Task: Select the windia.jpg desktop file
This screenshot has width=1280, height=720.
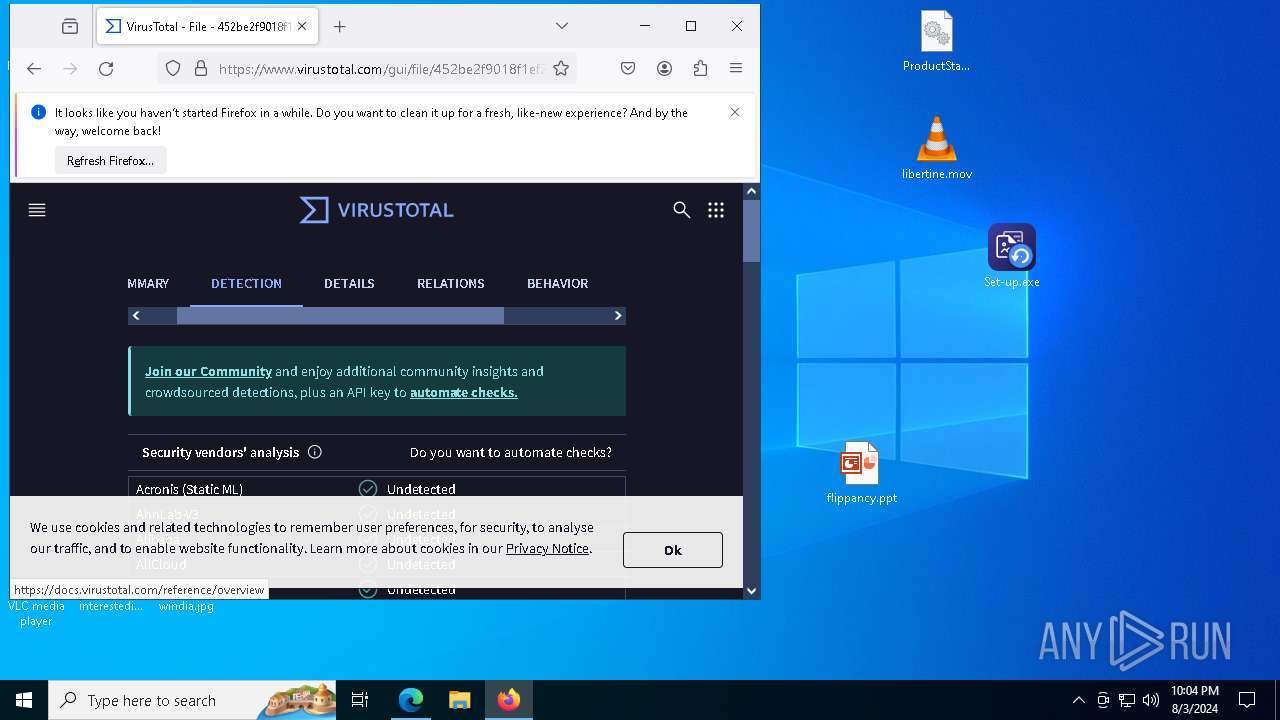Action: pos(186,606)
